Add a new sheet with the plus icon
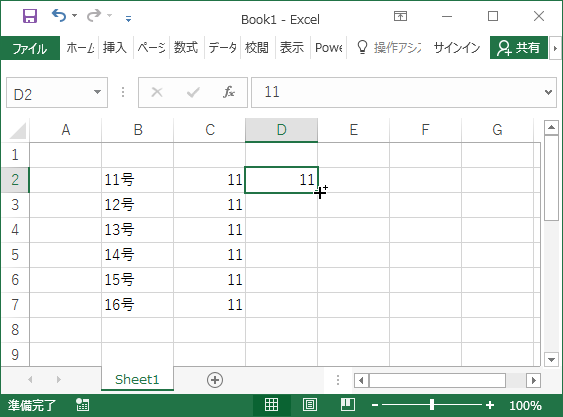This screenshot has width=563, height=417. coord(215,380)
